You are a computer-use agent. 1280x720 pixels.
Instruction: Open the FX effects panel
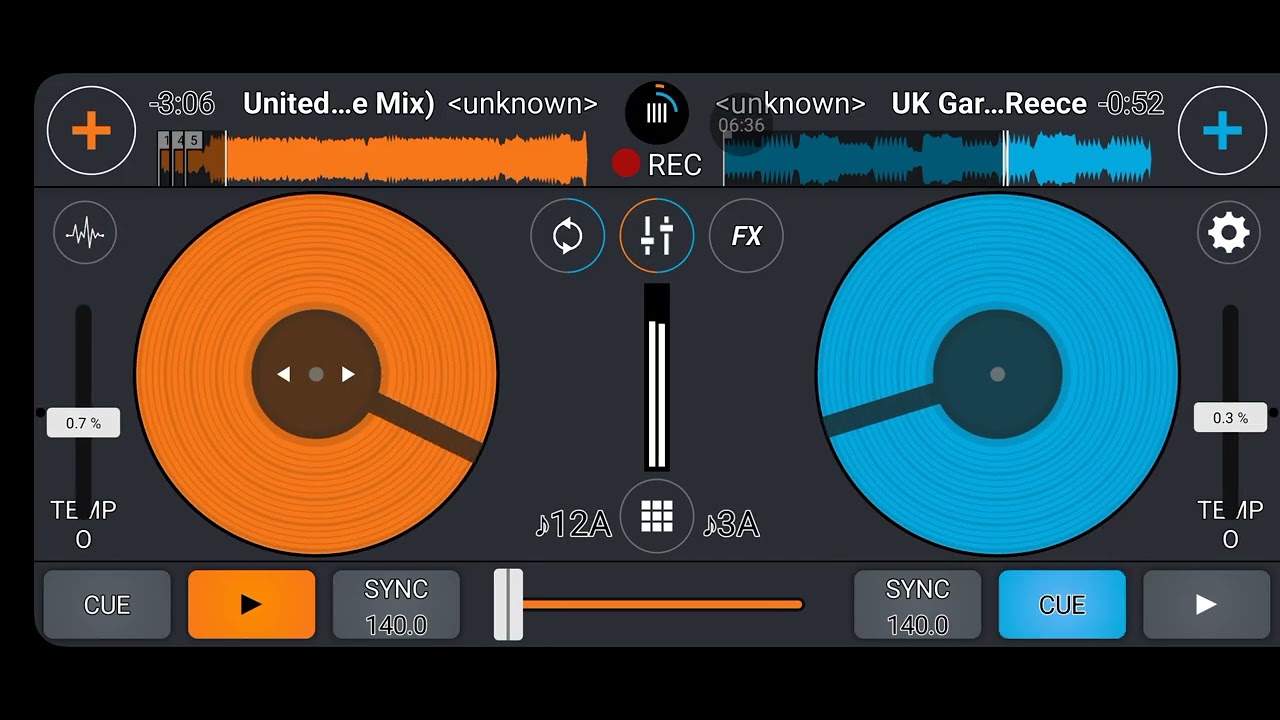746,236
